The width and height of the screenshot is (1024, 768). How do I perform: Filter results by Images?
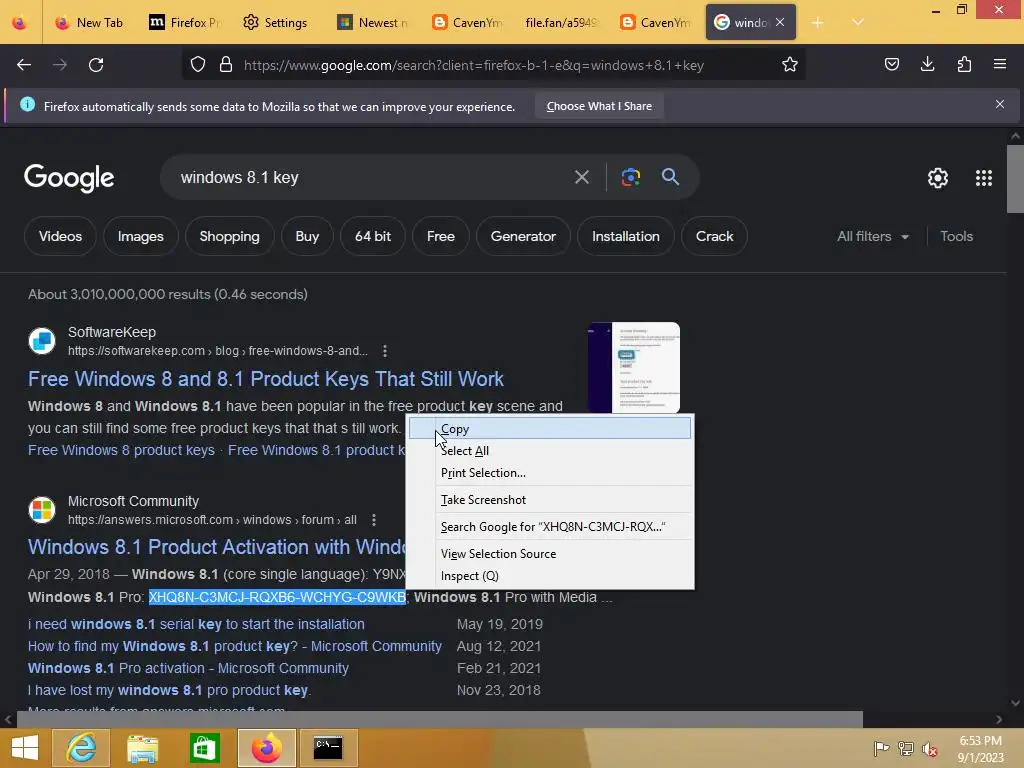coord(140,236)
